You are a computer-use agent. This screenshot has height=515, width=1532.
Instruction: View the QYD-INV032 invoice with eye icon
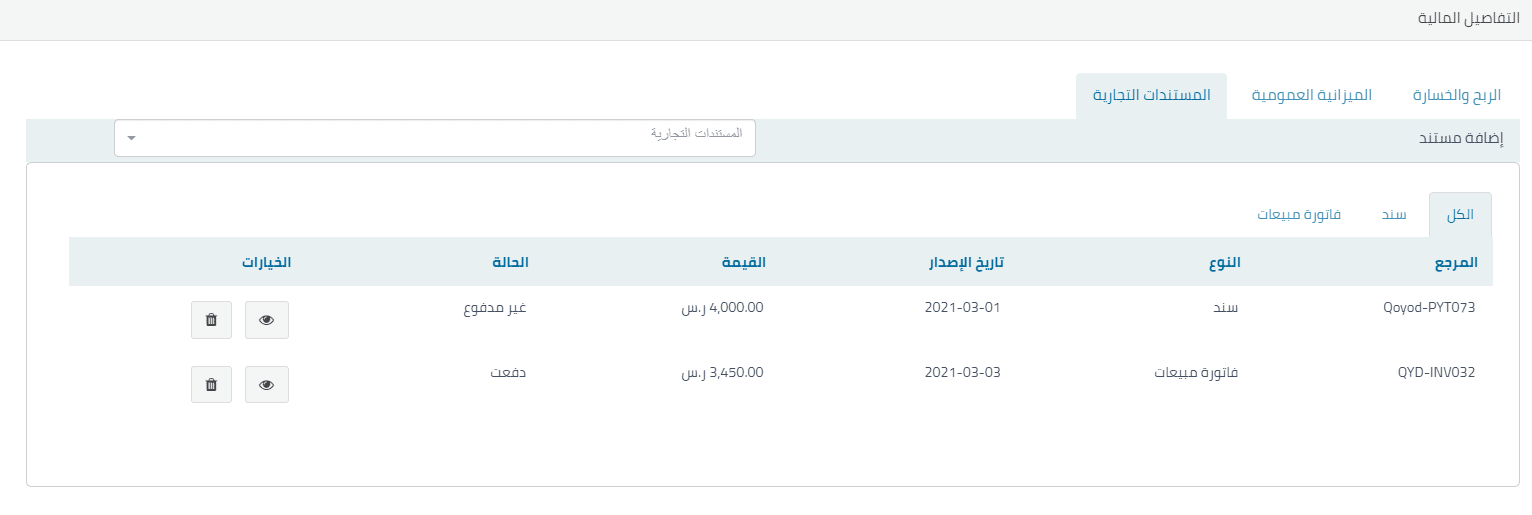point(267,385)
